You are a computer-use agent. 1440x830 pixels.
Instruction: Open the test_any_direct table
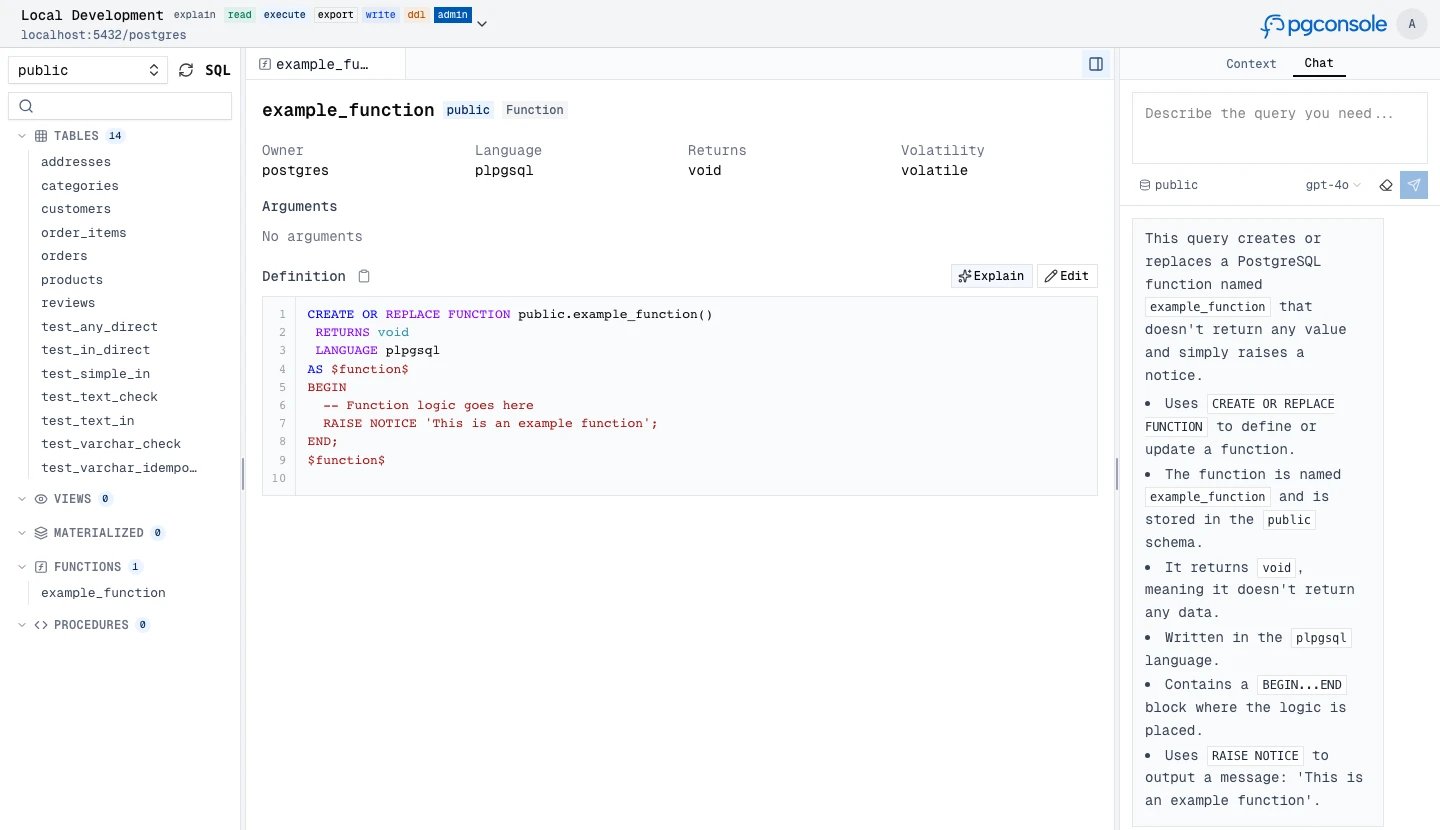pyautogui.click(x=99, y=327)
